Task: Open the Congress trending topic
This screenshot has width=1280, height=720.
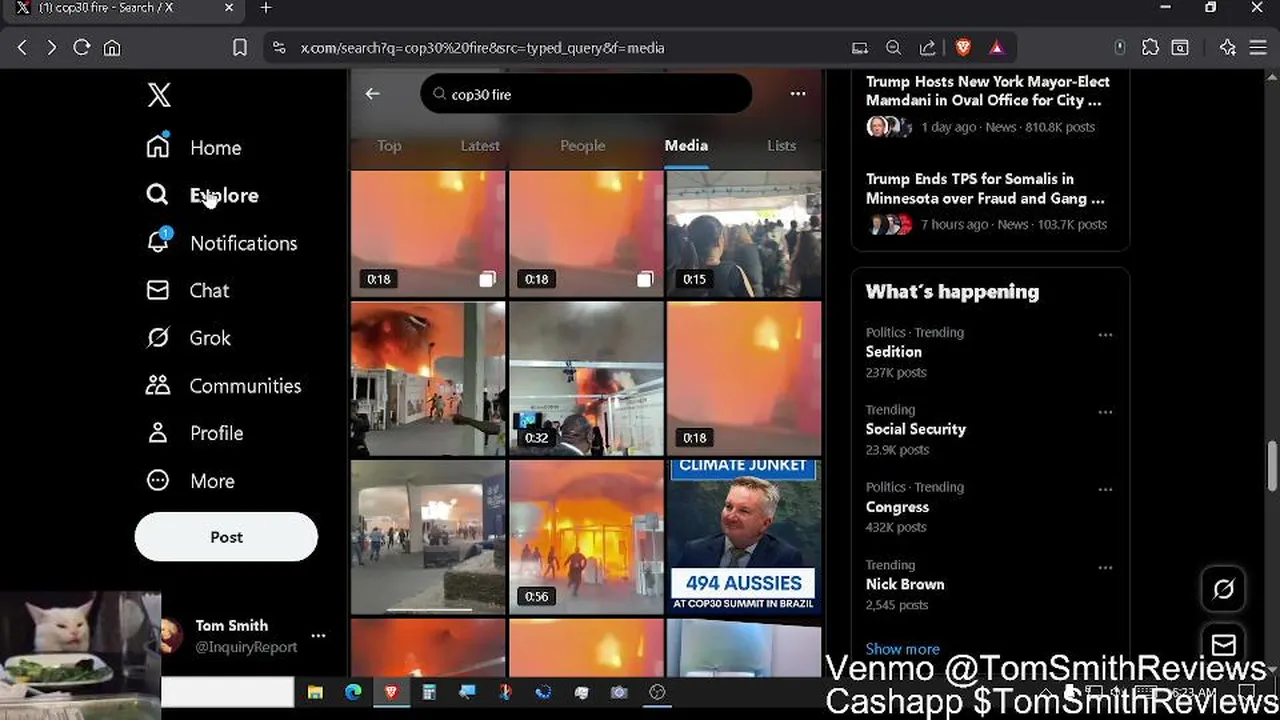Action: (x=897, y=507)
